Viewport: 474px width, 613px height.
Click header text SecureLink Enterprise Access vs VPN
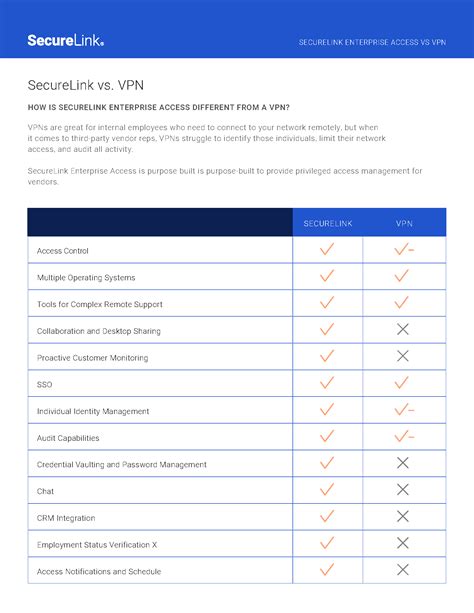coord(372,42)
